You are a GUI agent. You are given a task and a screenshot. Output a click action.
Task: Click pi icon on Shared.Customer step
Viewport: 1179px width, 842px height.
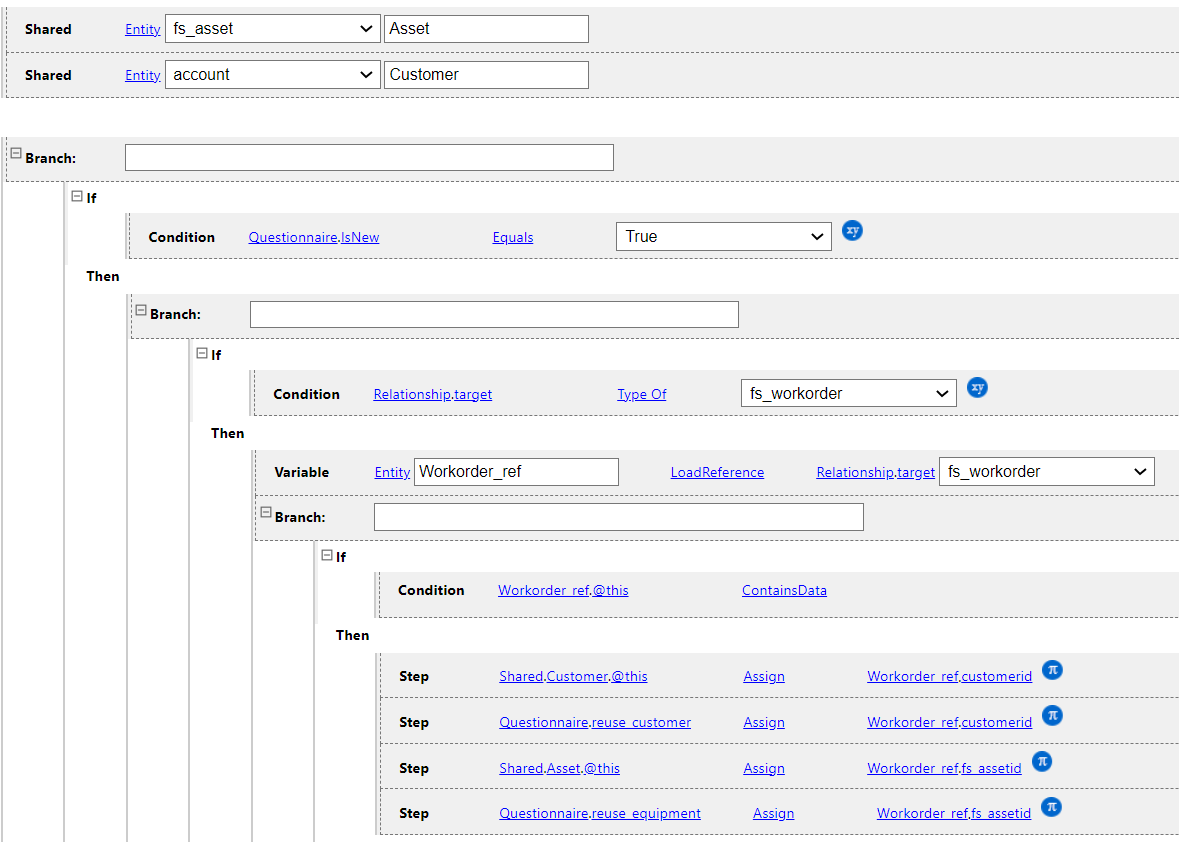click(x=1052, y=669)
